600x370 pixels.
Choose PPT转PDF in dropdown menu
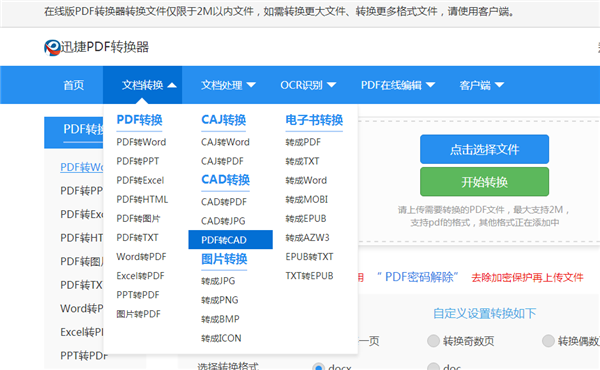138,295
